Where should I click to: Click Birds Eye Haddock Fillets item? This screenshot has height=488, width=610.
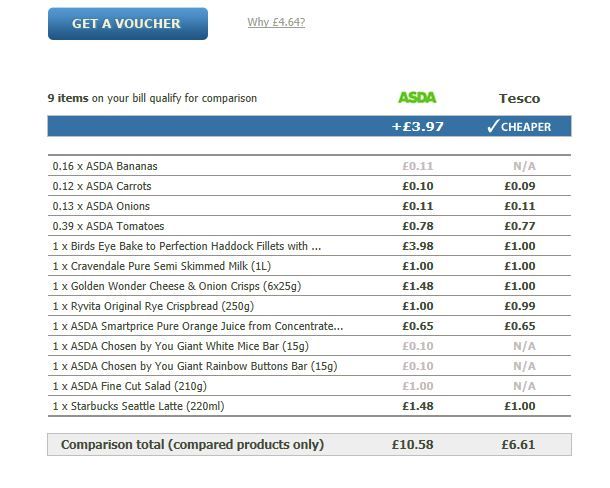pyautogui.click(x=187, y=246)
